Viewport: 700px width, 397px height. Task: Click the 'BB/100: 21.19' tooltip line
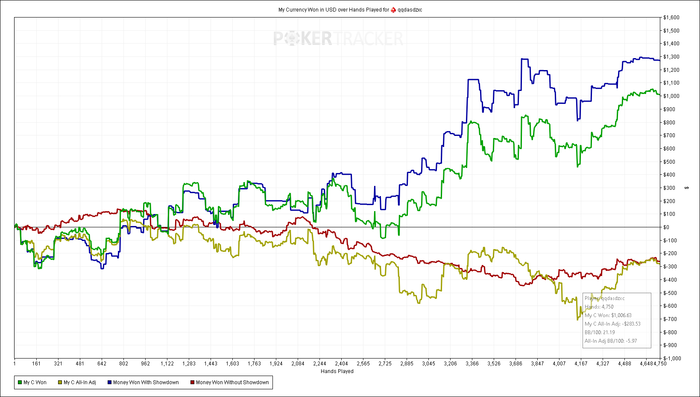pyautogui.click(x=601, y=332)
